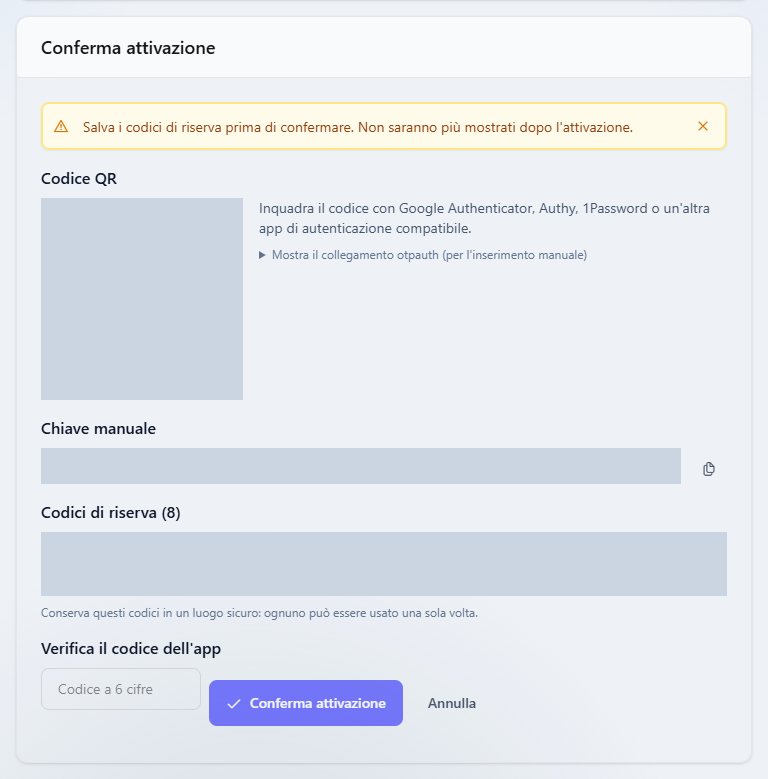Focus the 6-digit code input field
Viewport: 768px width, 779px height.
point(121,689)
